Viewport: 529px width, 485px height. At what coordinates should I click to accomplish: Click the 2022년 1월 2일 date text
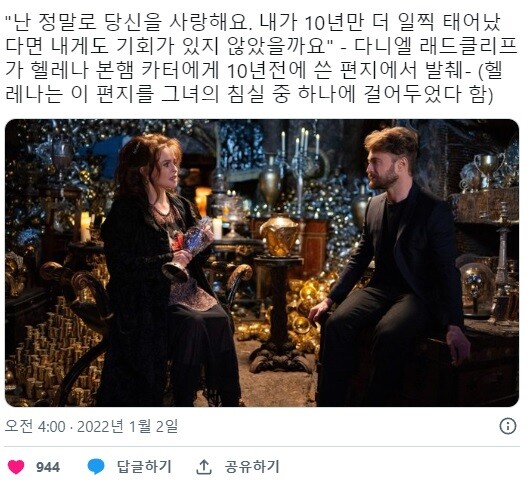tap(127, 427)
